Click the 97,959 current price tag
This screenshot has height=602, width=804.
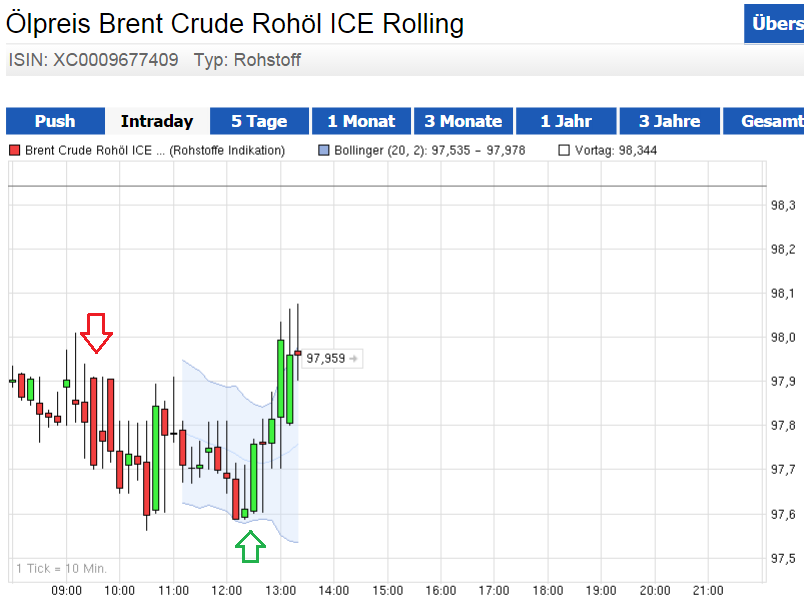click(332, 358)
